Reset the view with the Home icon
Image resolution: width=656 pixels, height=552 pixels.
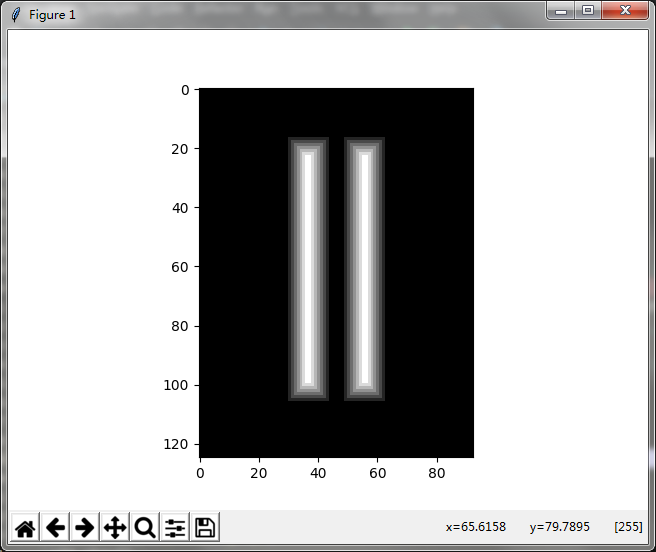[25, 527]
